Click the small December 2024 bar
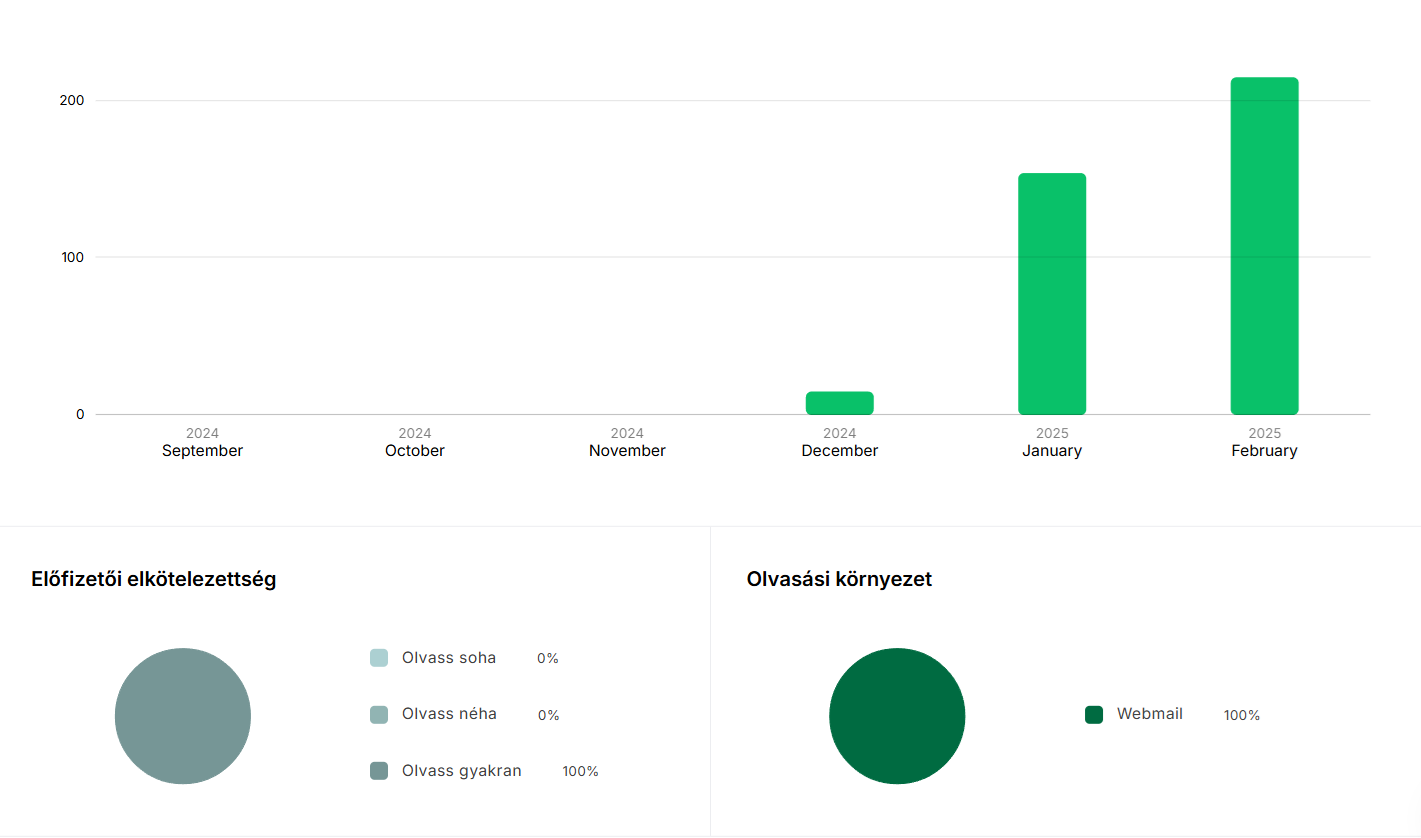Image resolution: width=1421 pixels, height=838 pixels. [x=839, y=403]
